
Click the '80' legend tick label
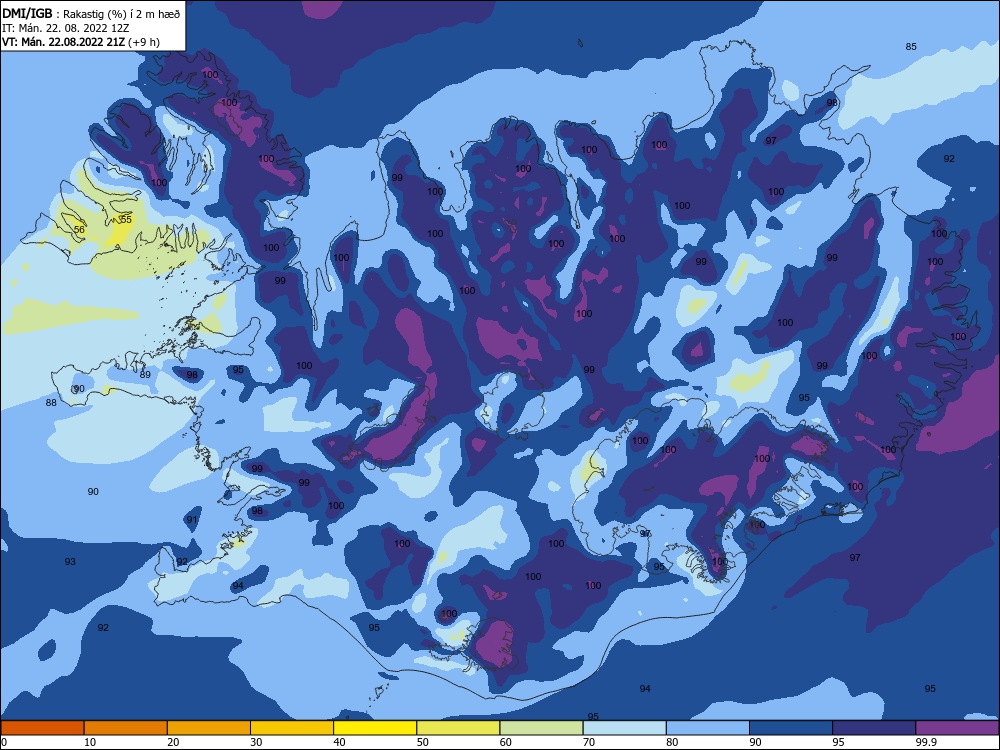click(x=672, y=742)
